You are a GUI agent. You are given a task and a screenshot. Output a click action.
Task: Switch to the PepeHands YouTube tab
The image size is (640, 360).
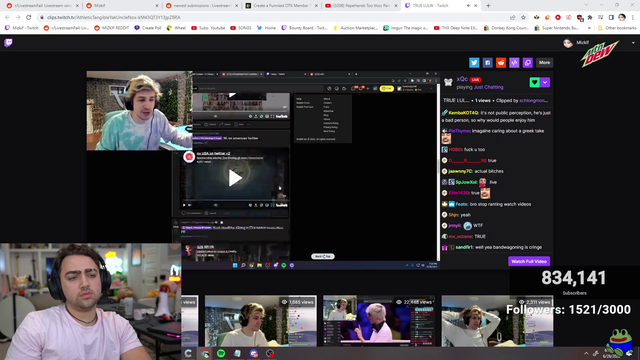point(361,6)
